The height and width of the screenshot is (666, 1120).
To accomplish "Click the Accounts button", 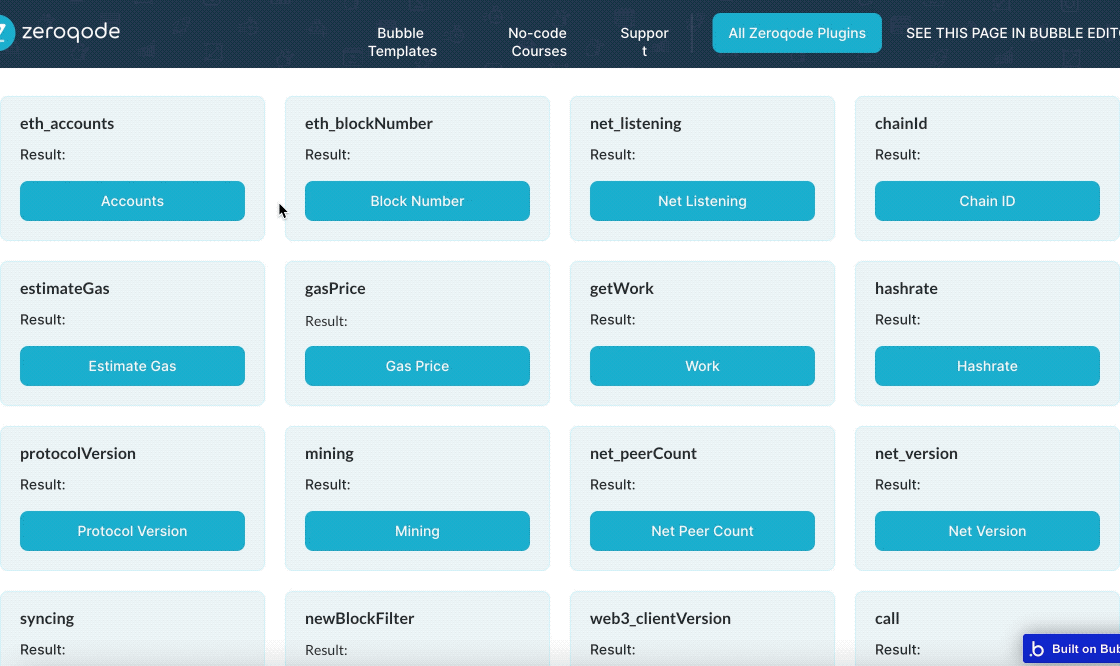I will pyautogui.click(x=132, y=201).
